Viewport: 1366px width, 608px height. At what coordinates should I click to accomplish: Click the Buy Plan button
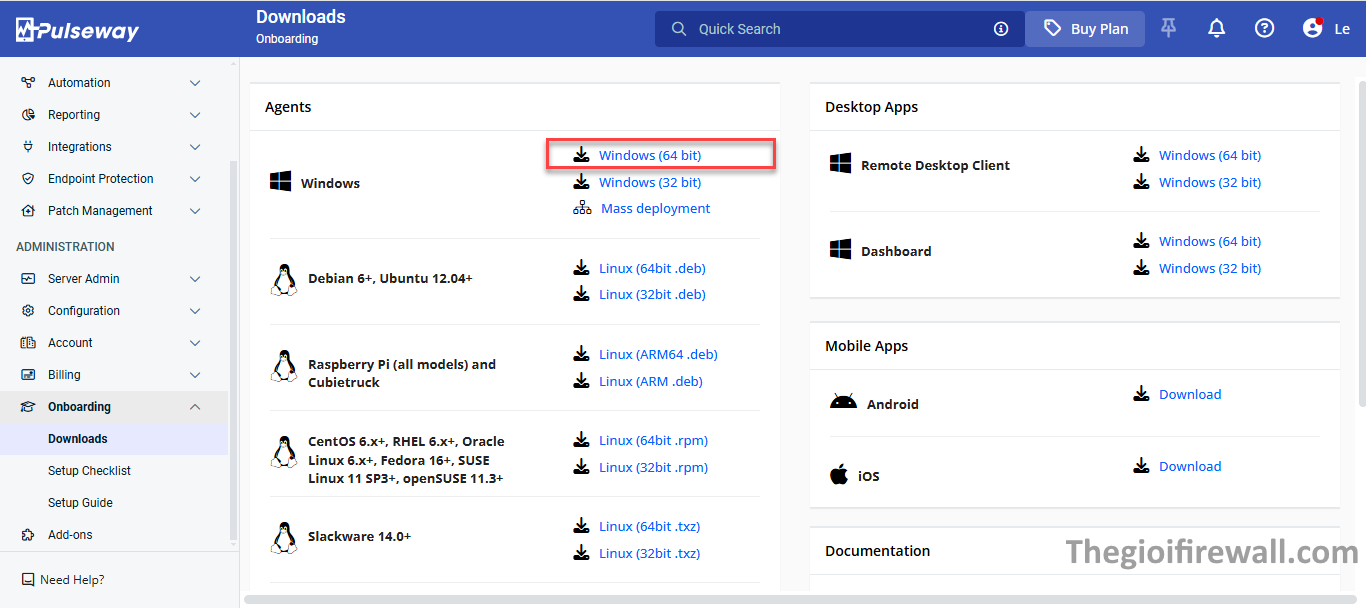[1085, 29]
